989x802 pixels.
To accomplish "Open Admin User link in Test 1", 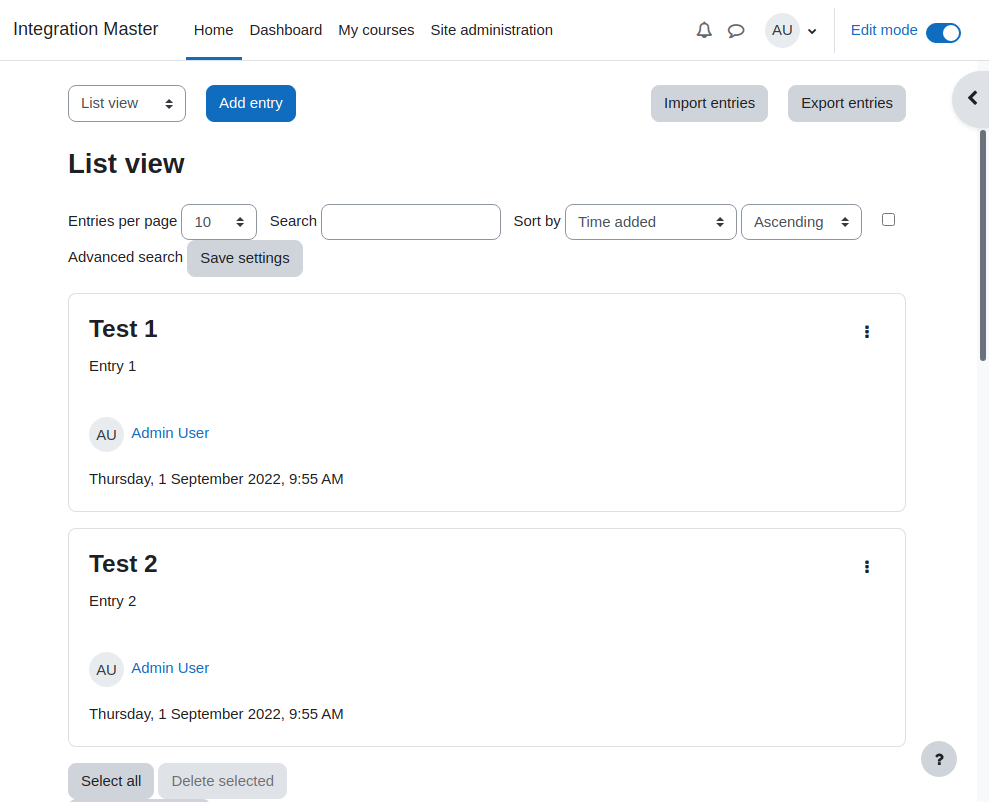I will tap(170, 433).
